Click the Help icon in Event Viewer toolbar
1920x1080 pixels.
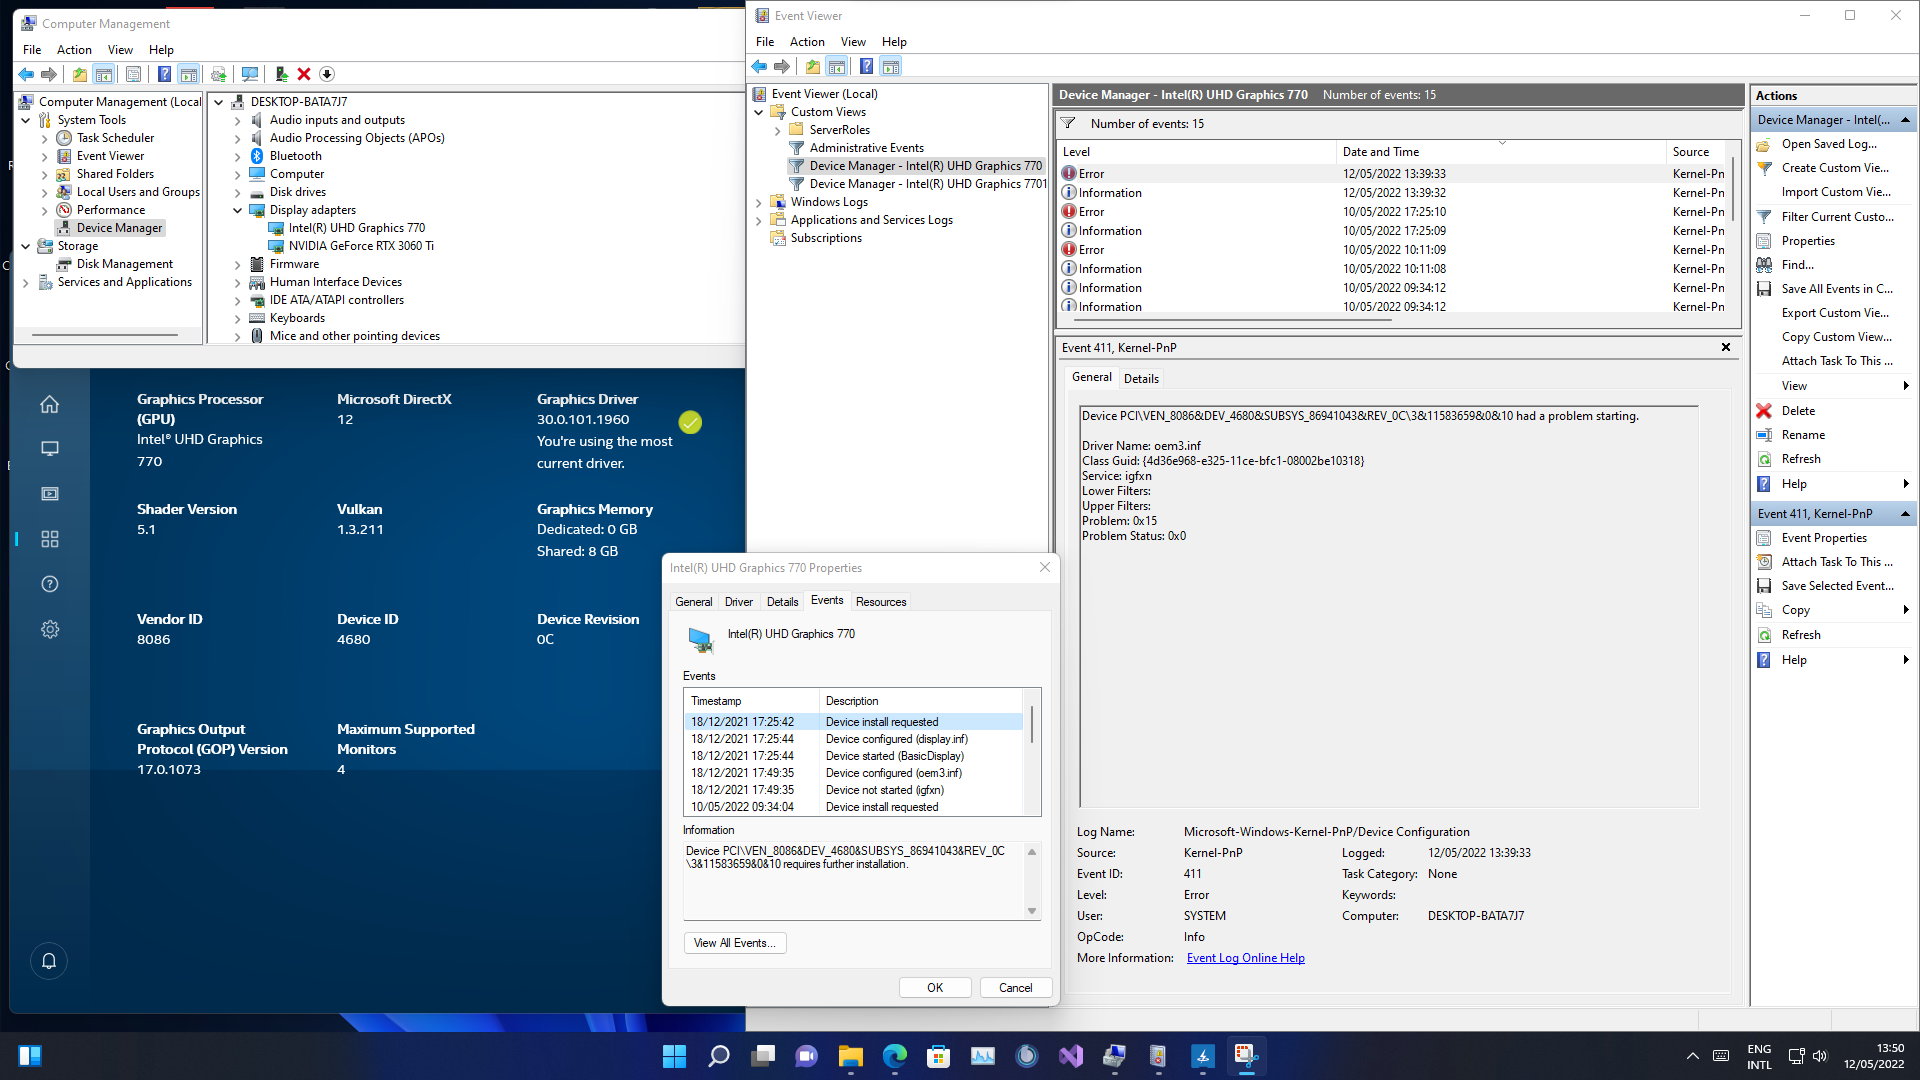coord(866,66)
